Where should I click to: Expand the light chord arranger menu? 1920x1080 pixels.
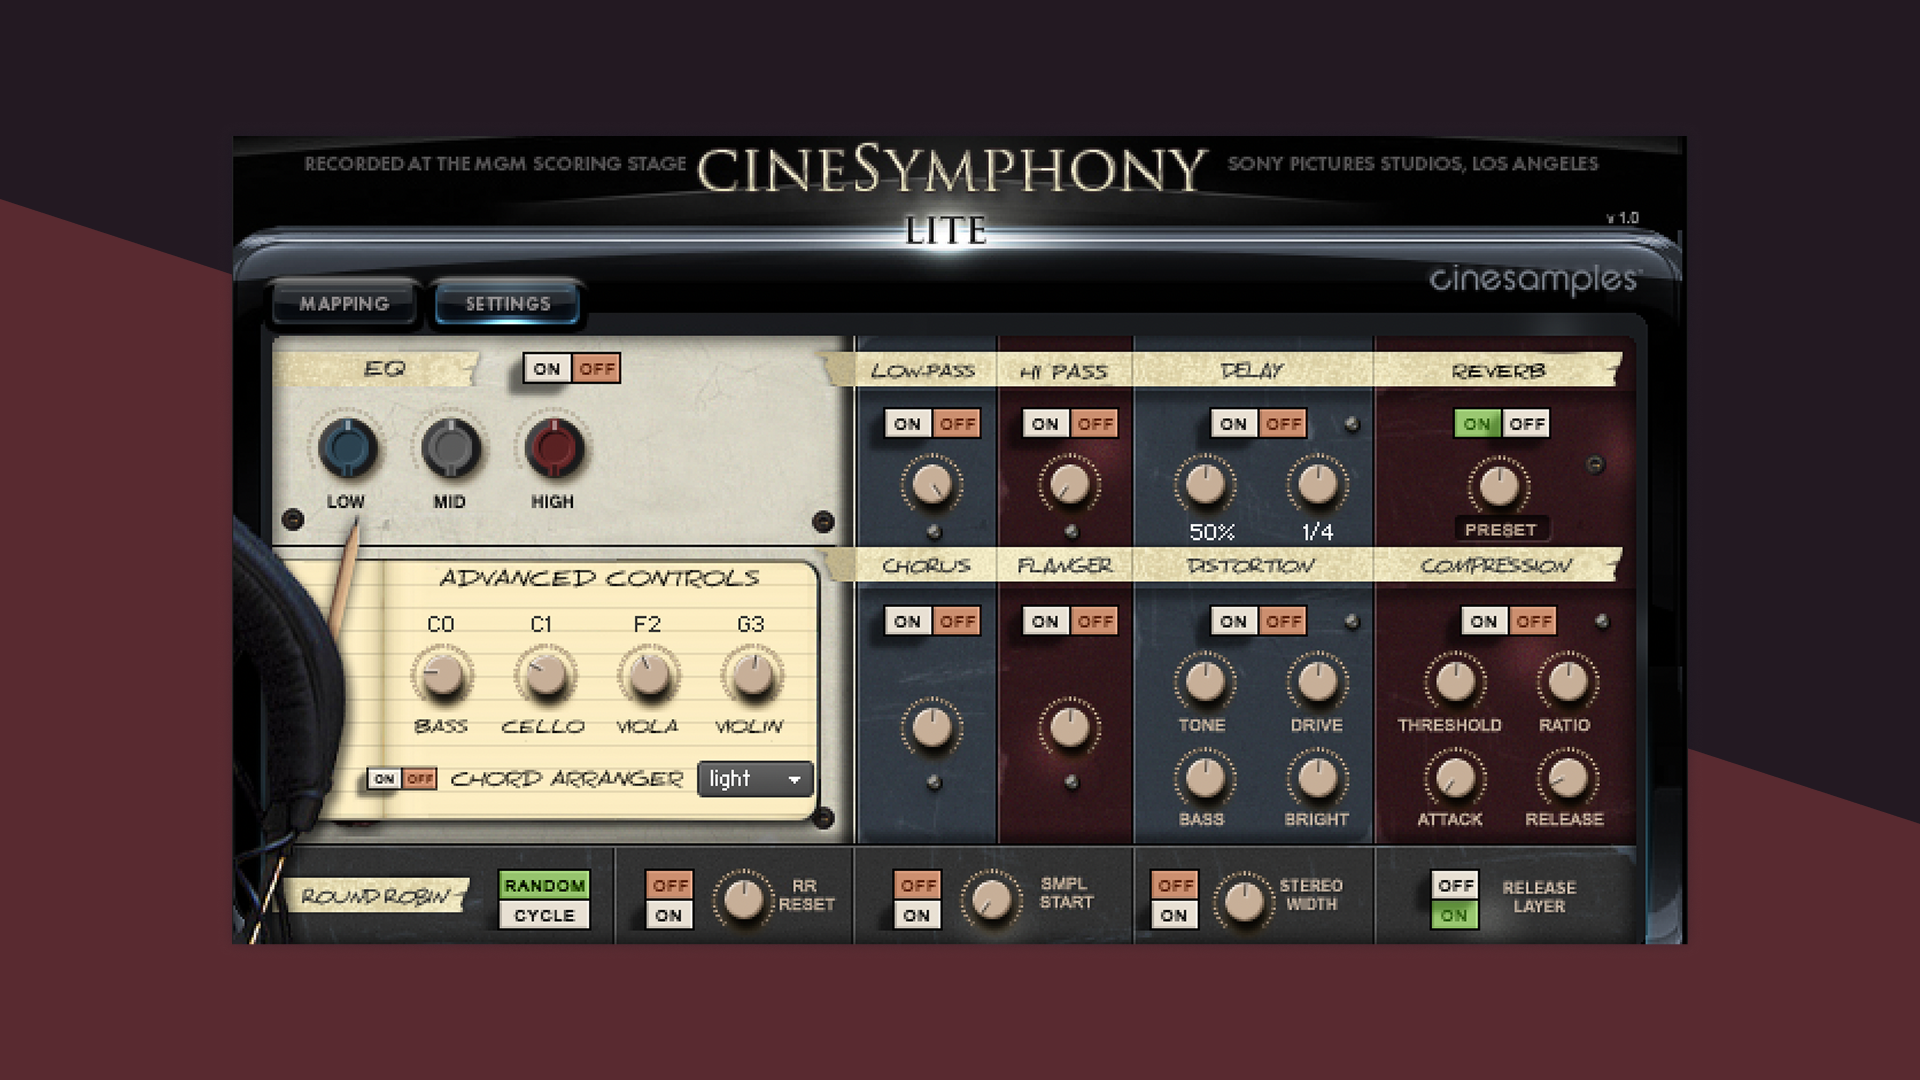point(793,779)
